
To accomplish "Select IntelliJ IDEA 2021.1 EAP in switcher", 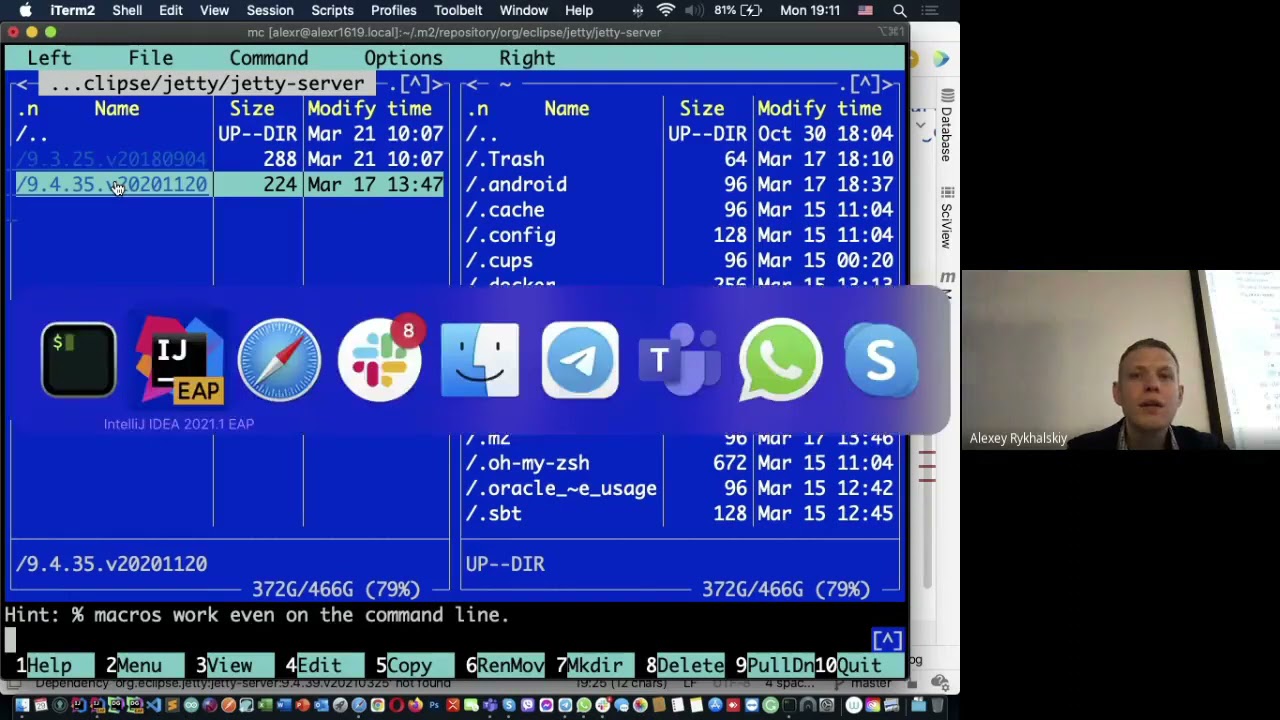I will (179, 360).
